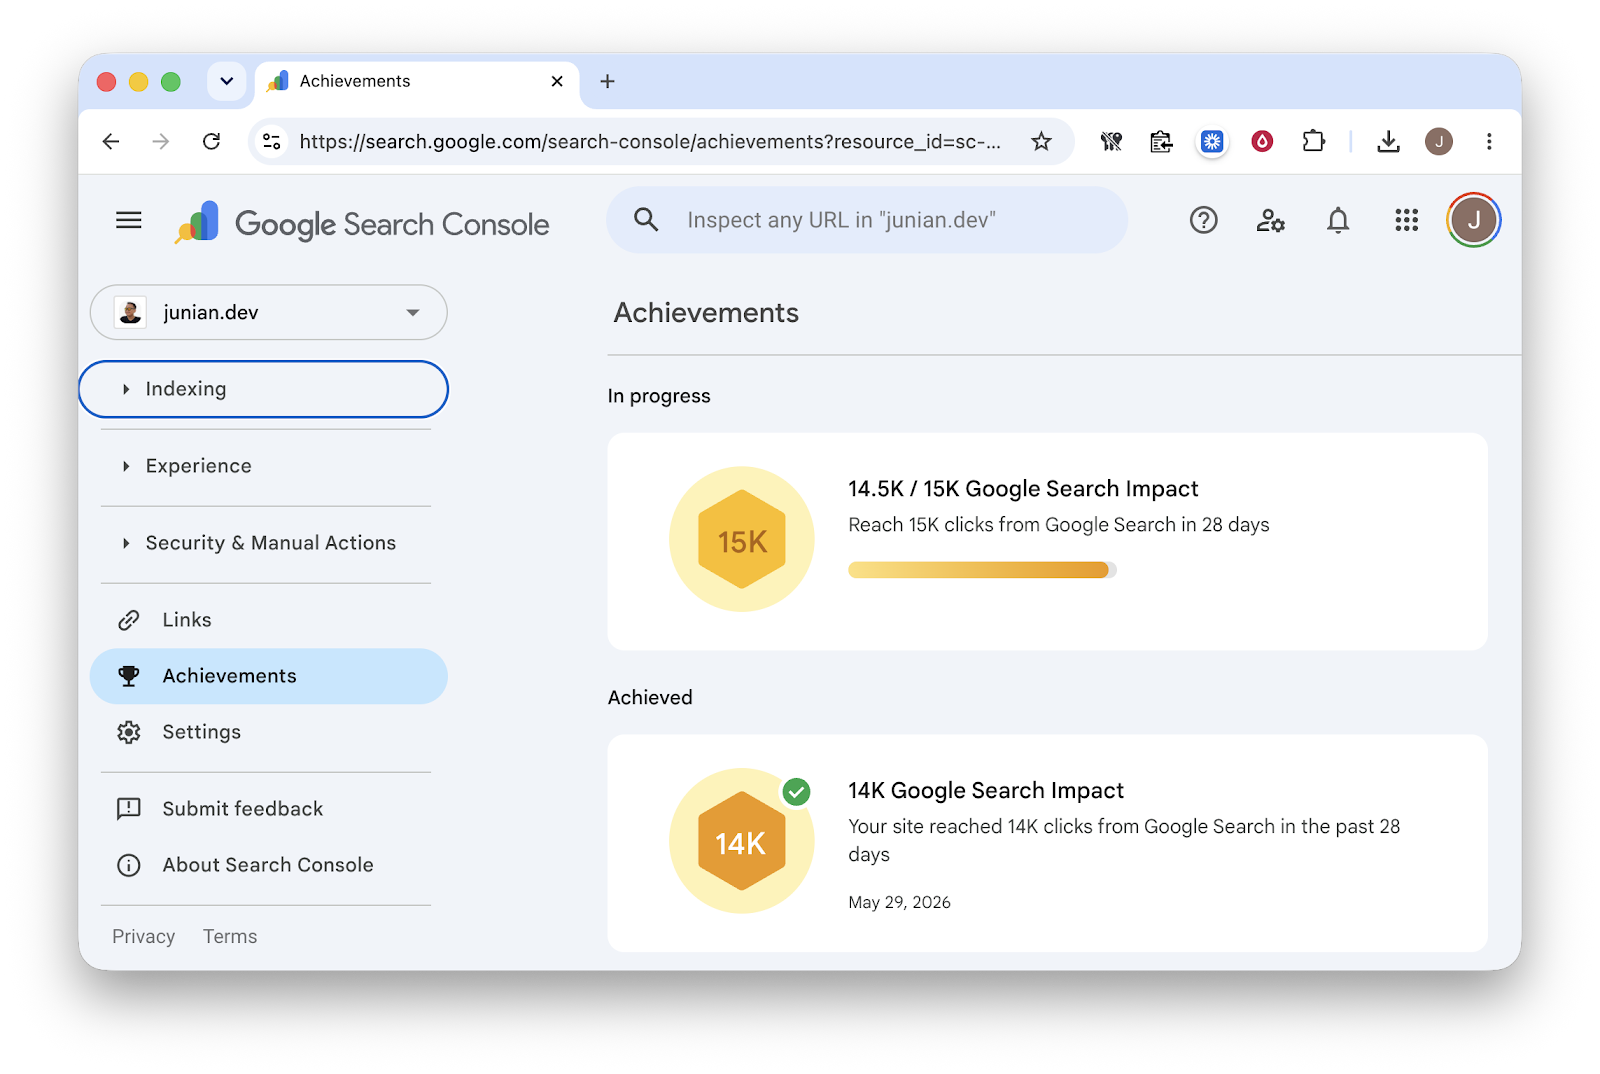Click the Achievements page heading
Image resolution: width=1600 pixels, height=1074 pixels.
pos(706,313)
